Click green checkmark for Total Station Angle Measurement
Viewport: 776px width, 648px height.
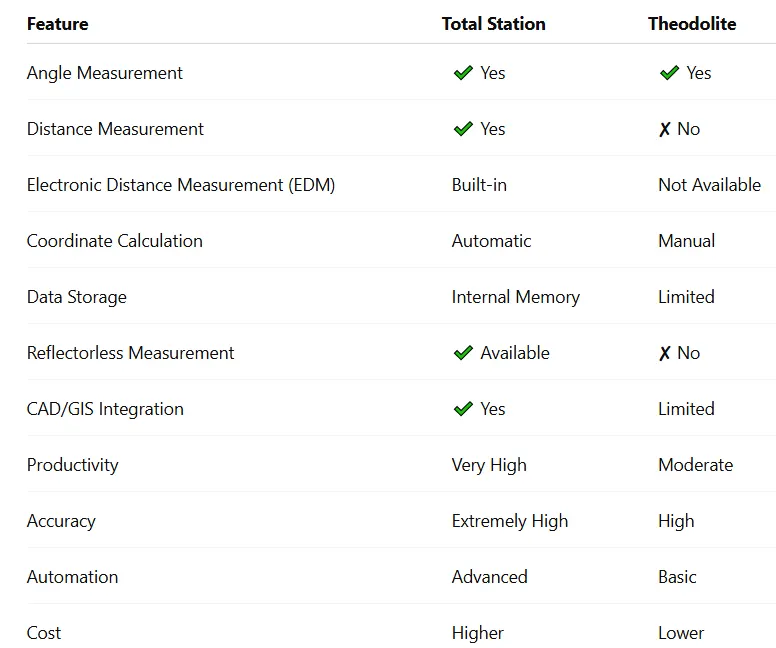pos(463,73)
